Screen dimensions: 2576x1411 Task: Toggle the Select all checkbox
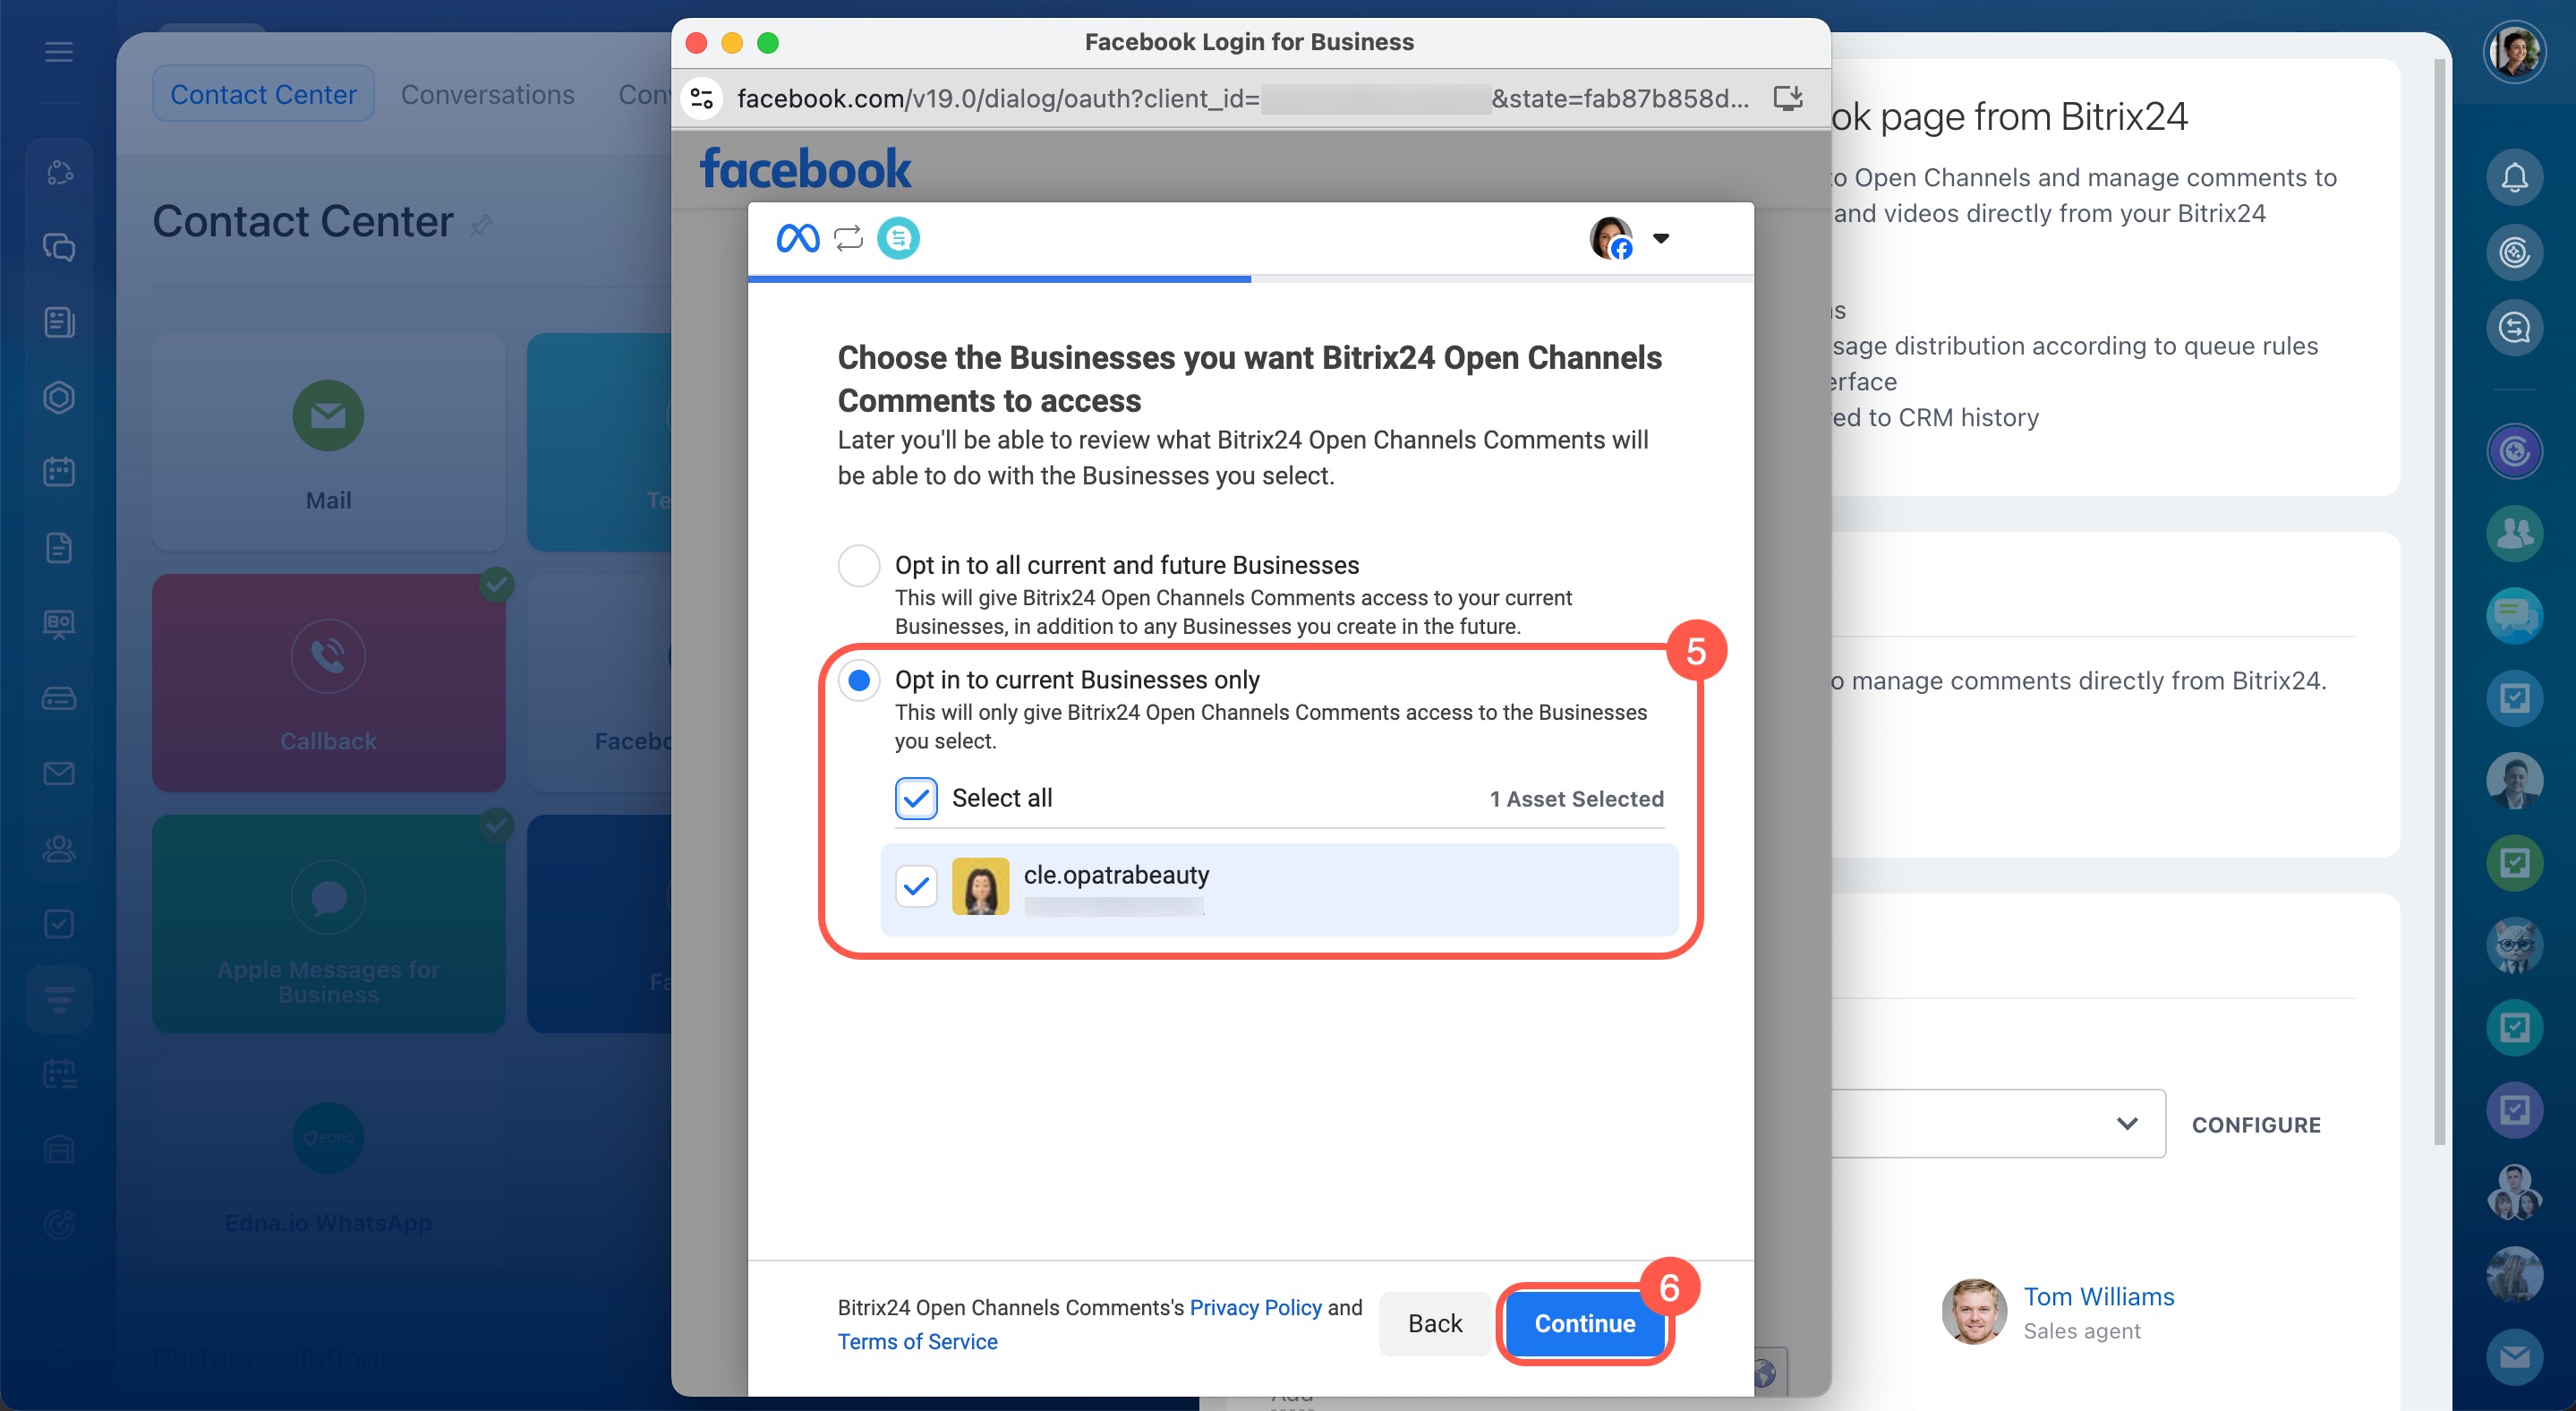(x=915, y=798)
